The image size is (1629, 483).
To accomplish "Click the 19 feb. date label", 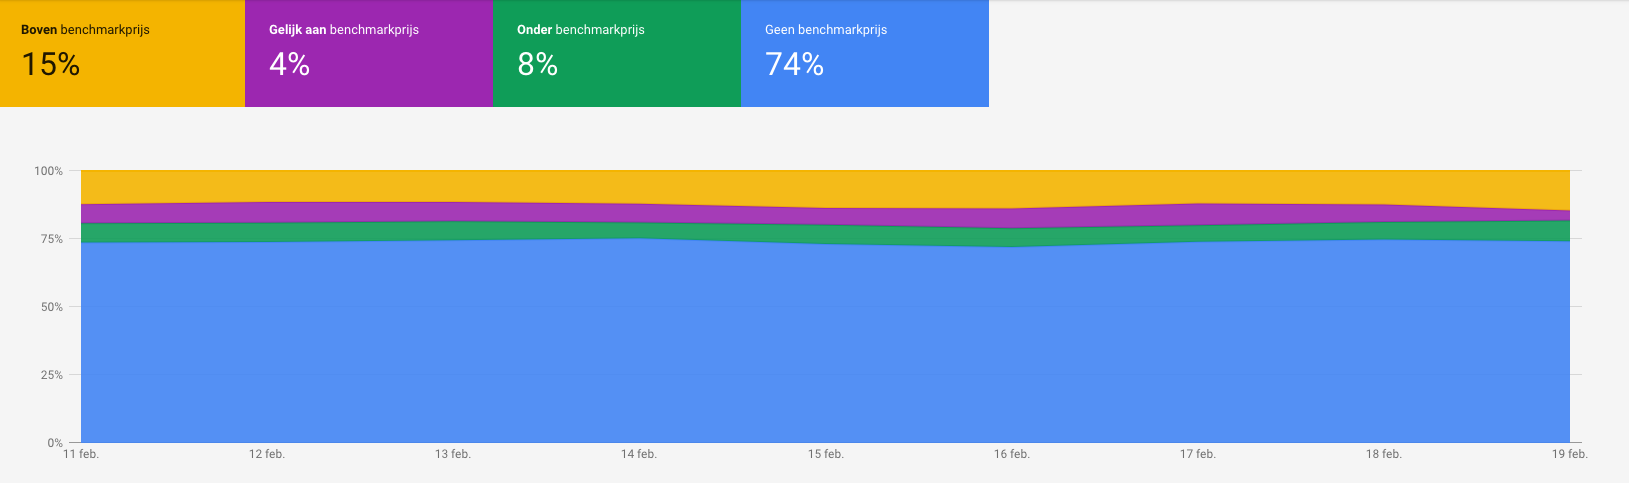I will point(1570,454).
